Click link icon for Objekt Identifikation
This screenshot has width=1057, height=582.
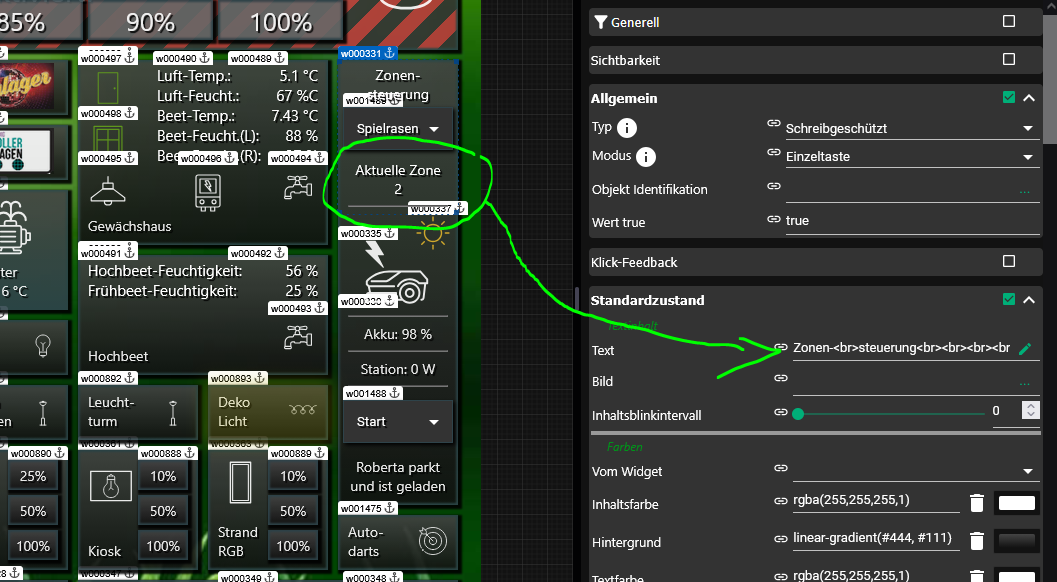(774, 185)
